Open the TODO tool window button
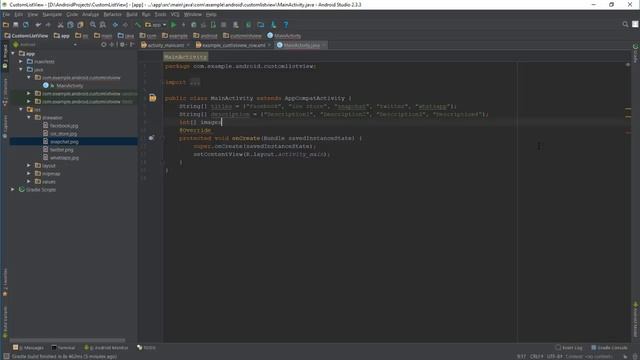Image resolution: width=640 pixels, height=360 pixels. pos(147,348)
